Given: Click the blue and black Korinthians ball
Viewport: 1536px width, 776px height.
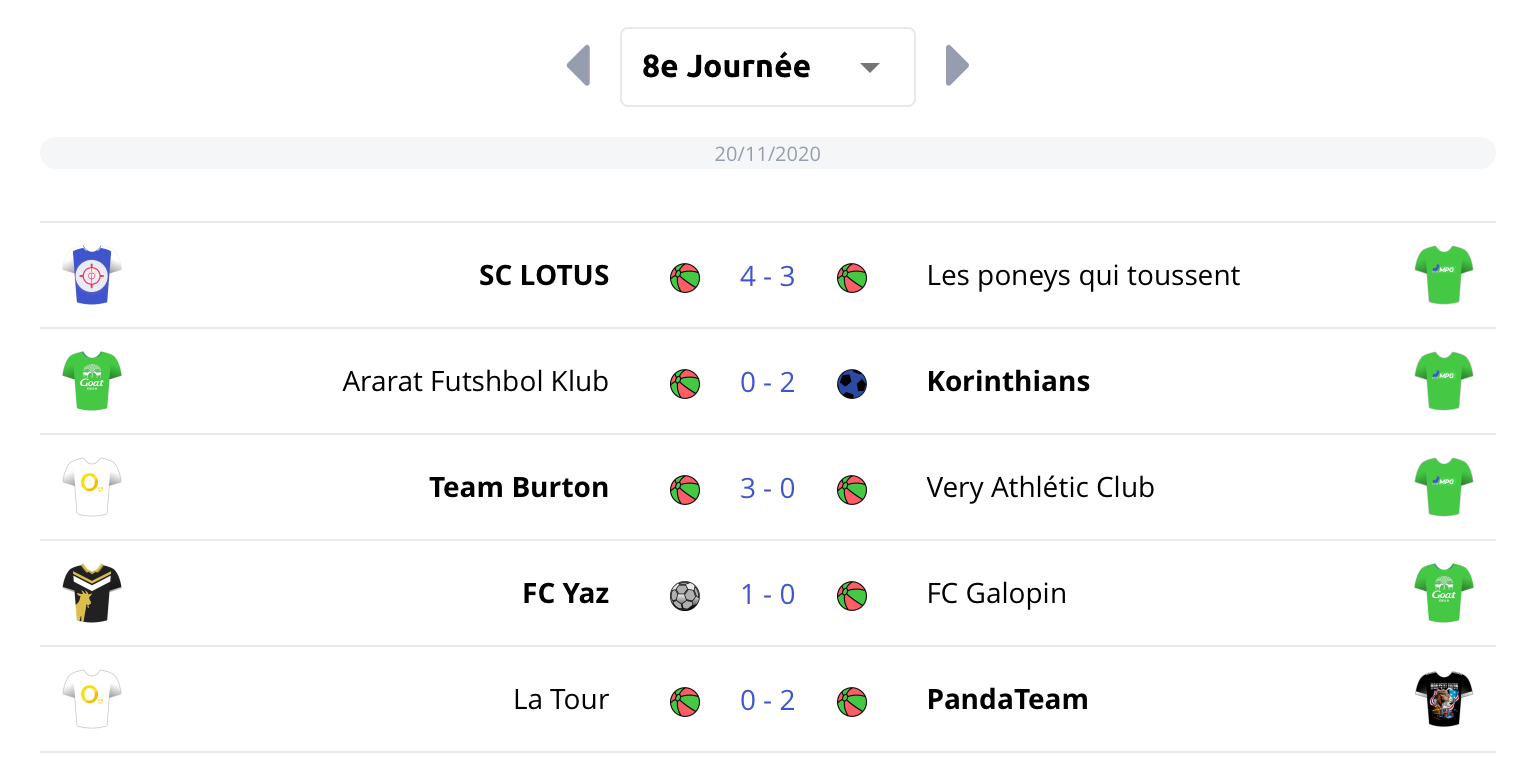Looking at the screenshot, I should pos(852,383).
